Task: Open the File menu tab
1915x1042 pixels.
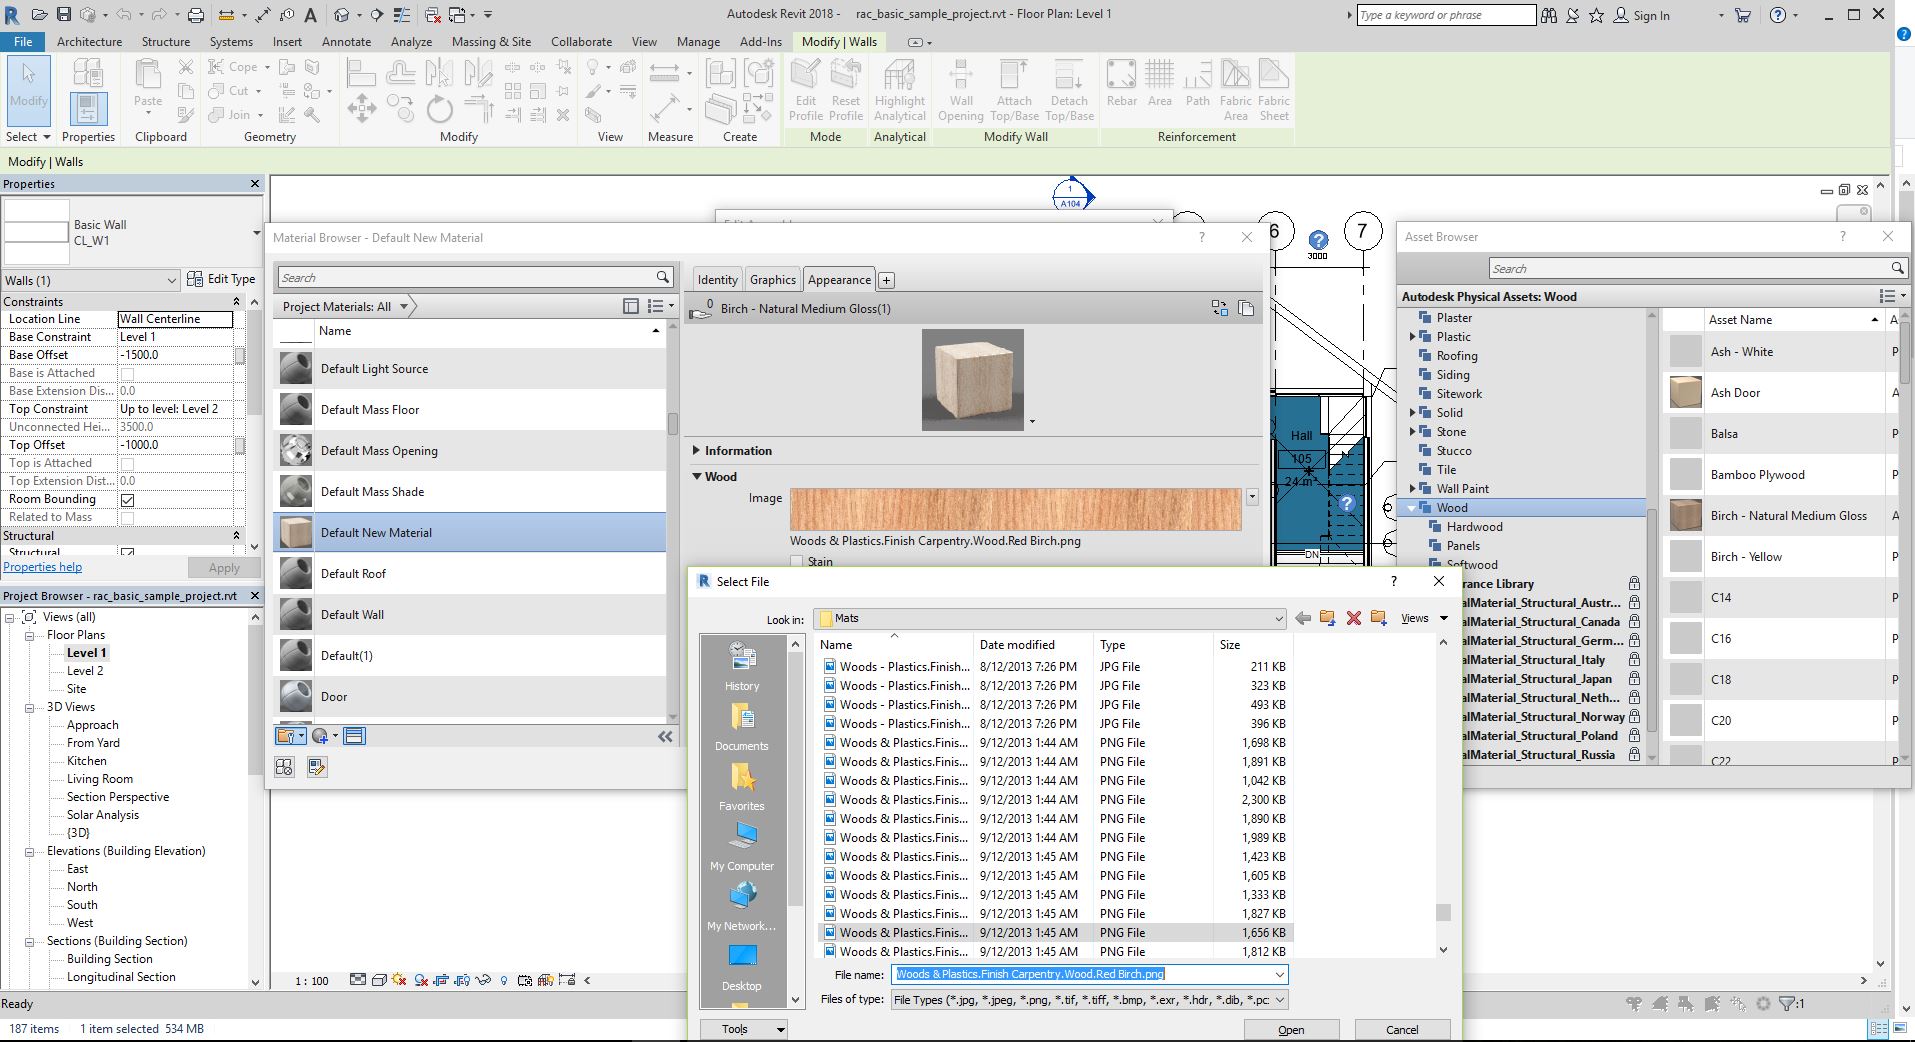Action: 23,42
